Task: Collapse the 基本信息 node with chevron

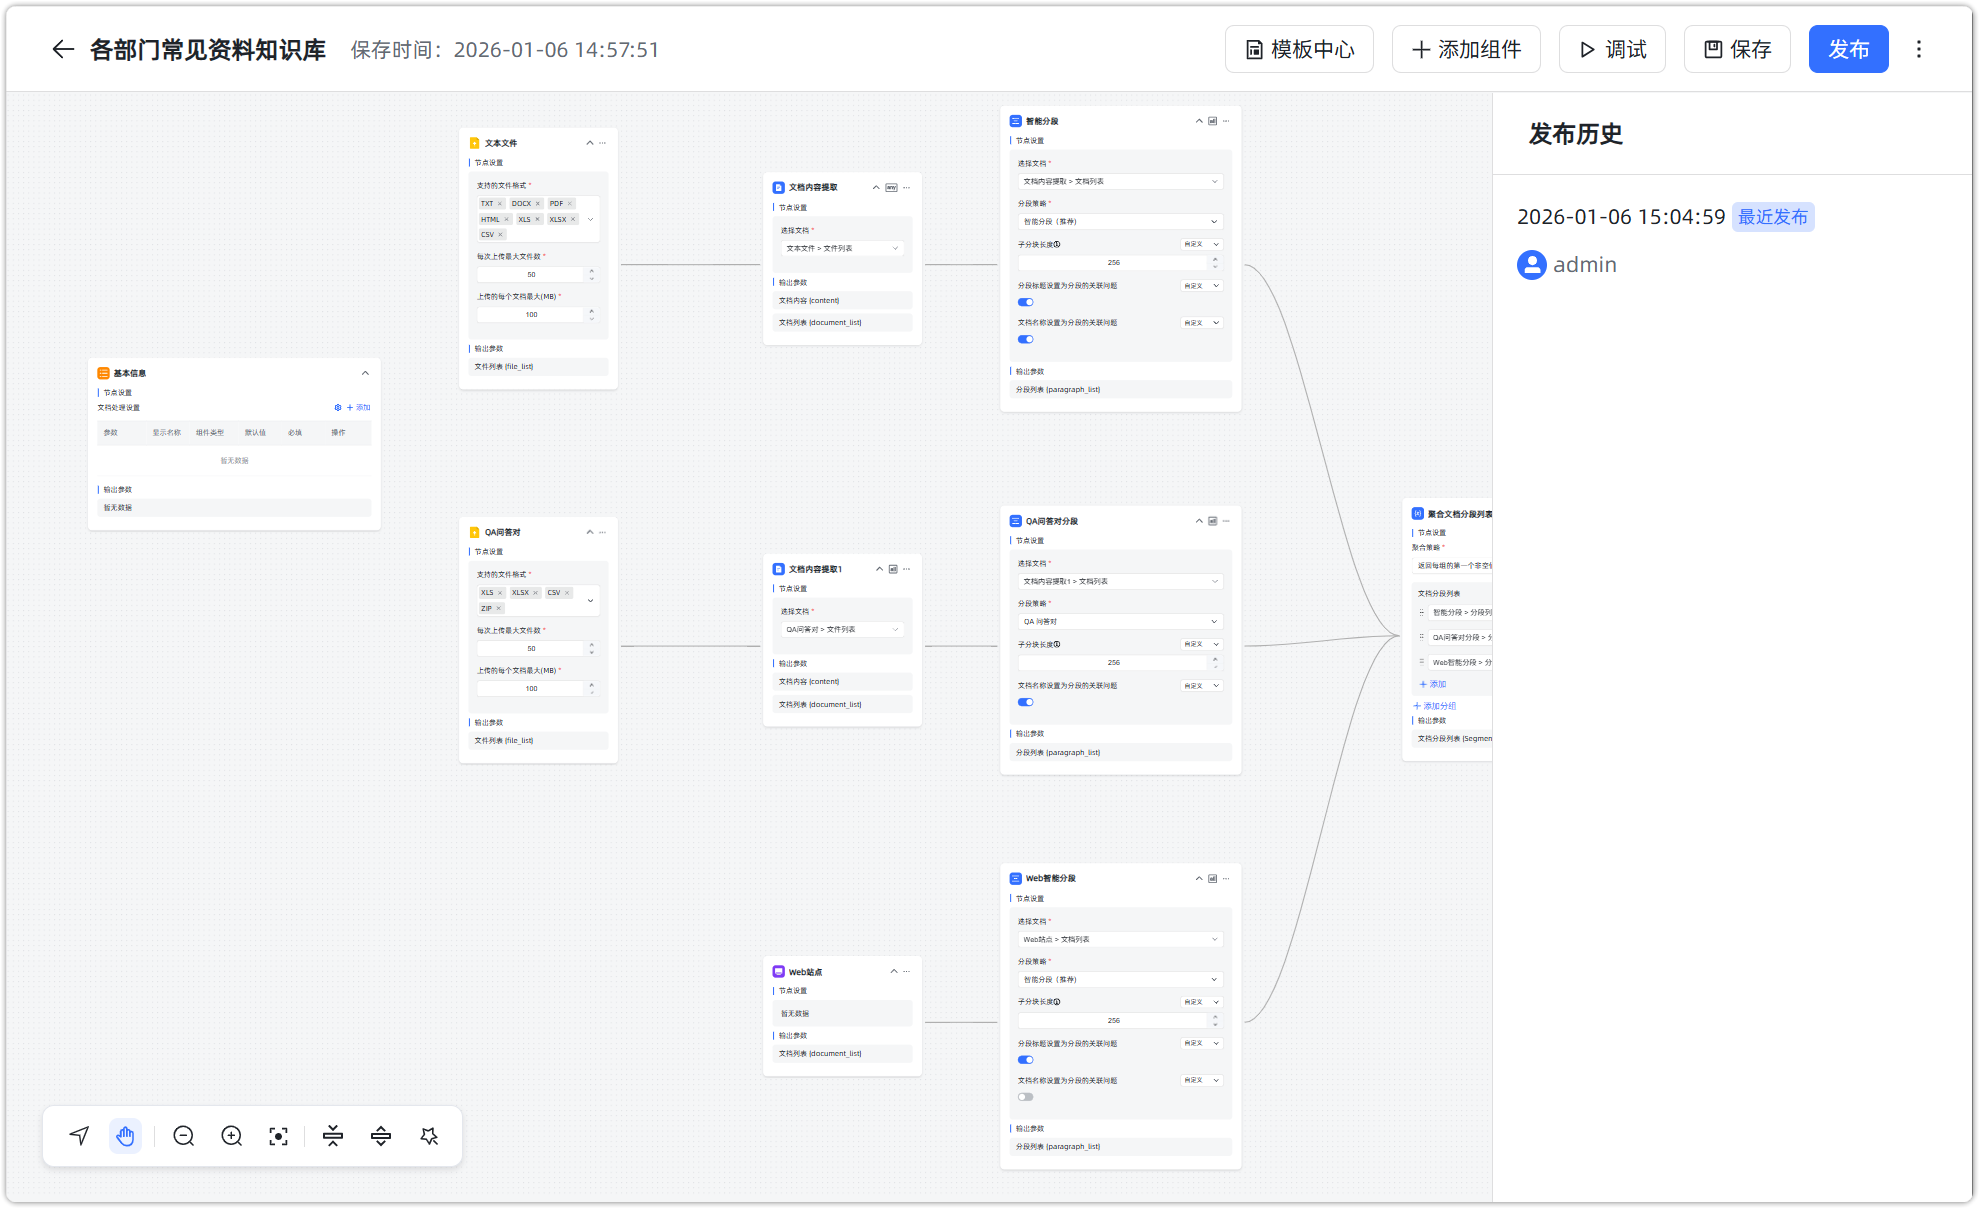Action: (x=365, y=373)
